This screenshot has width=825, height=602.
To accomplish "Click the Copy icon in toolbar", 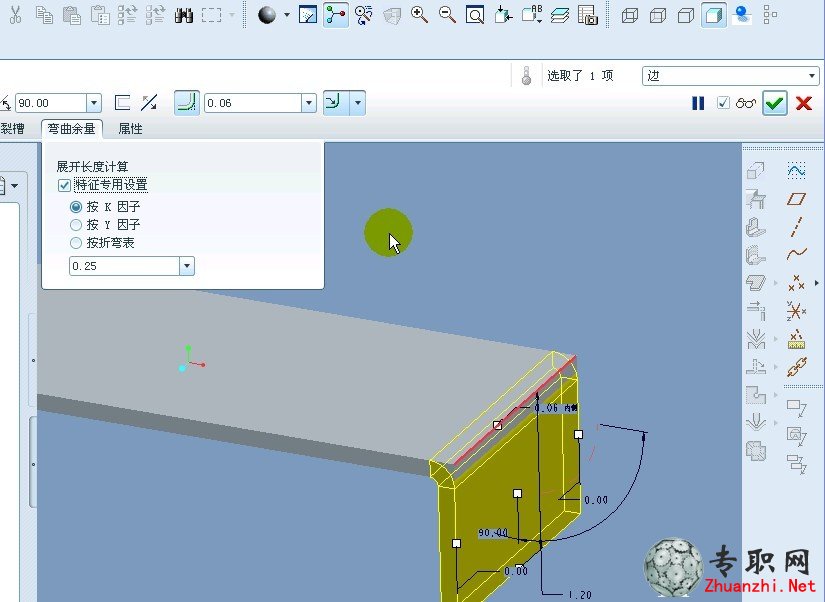I will tap(44, 15).
